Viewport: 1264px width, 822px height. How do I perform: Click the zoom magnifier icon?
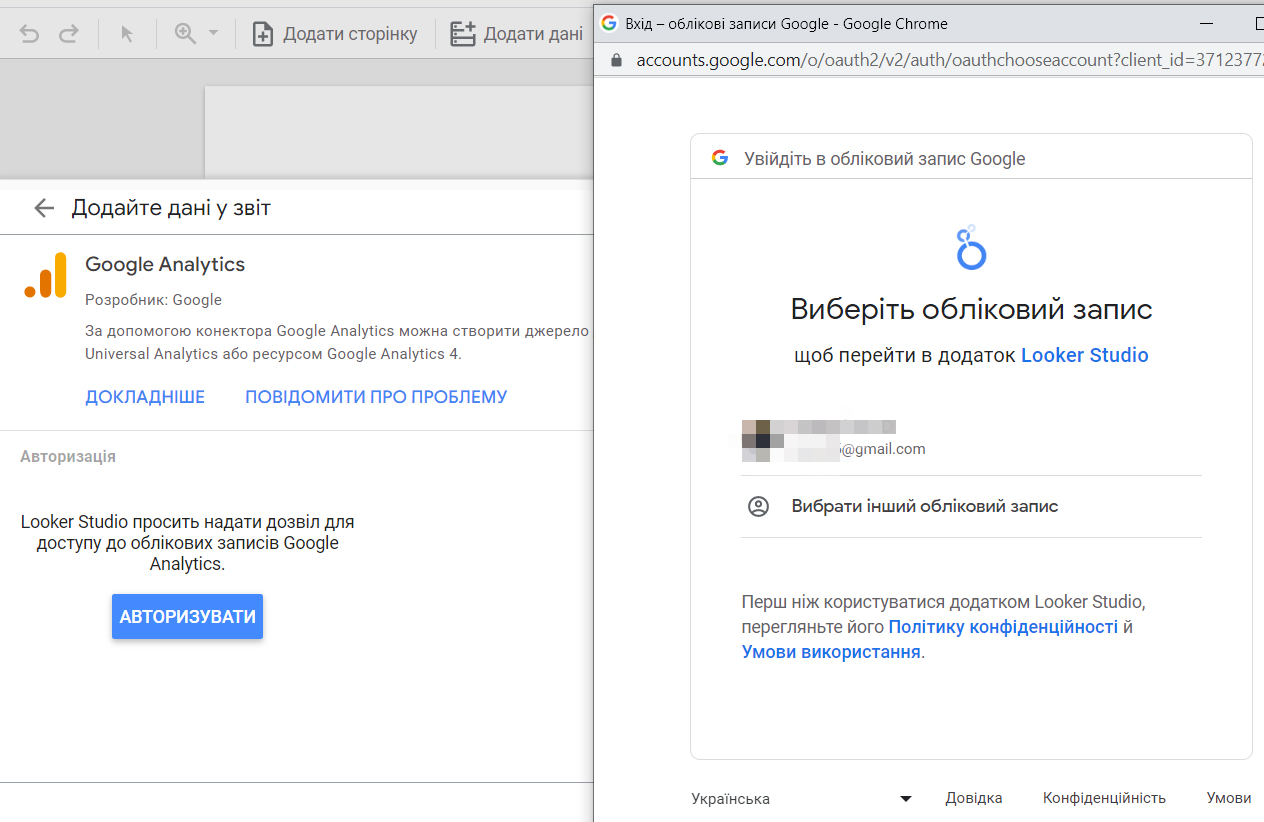(x=185, y=33)
